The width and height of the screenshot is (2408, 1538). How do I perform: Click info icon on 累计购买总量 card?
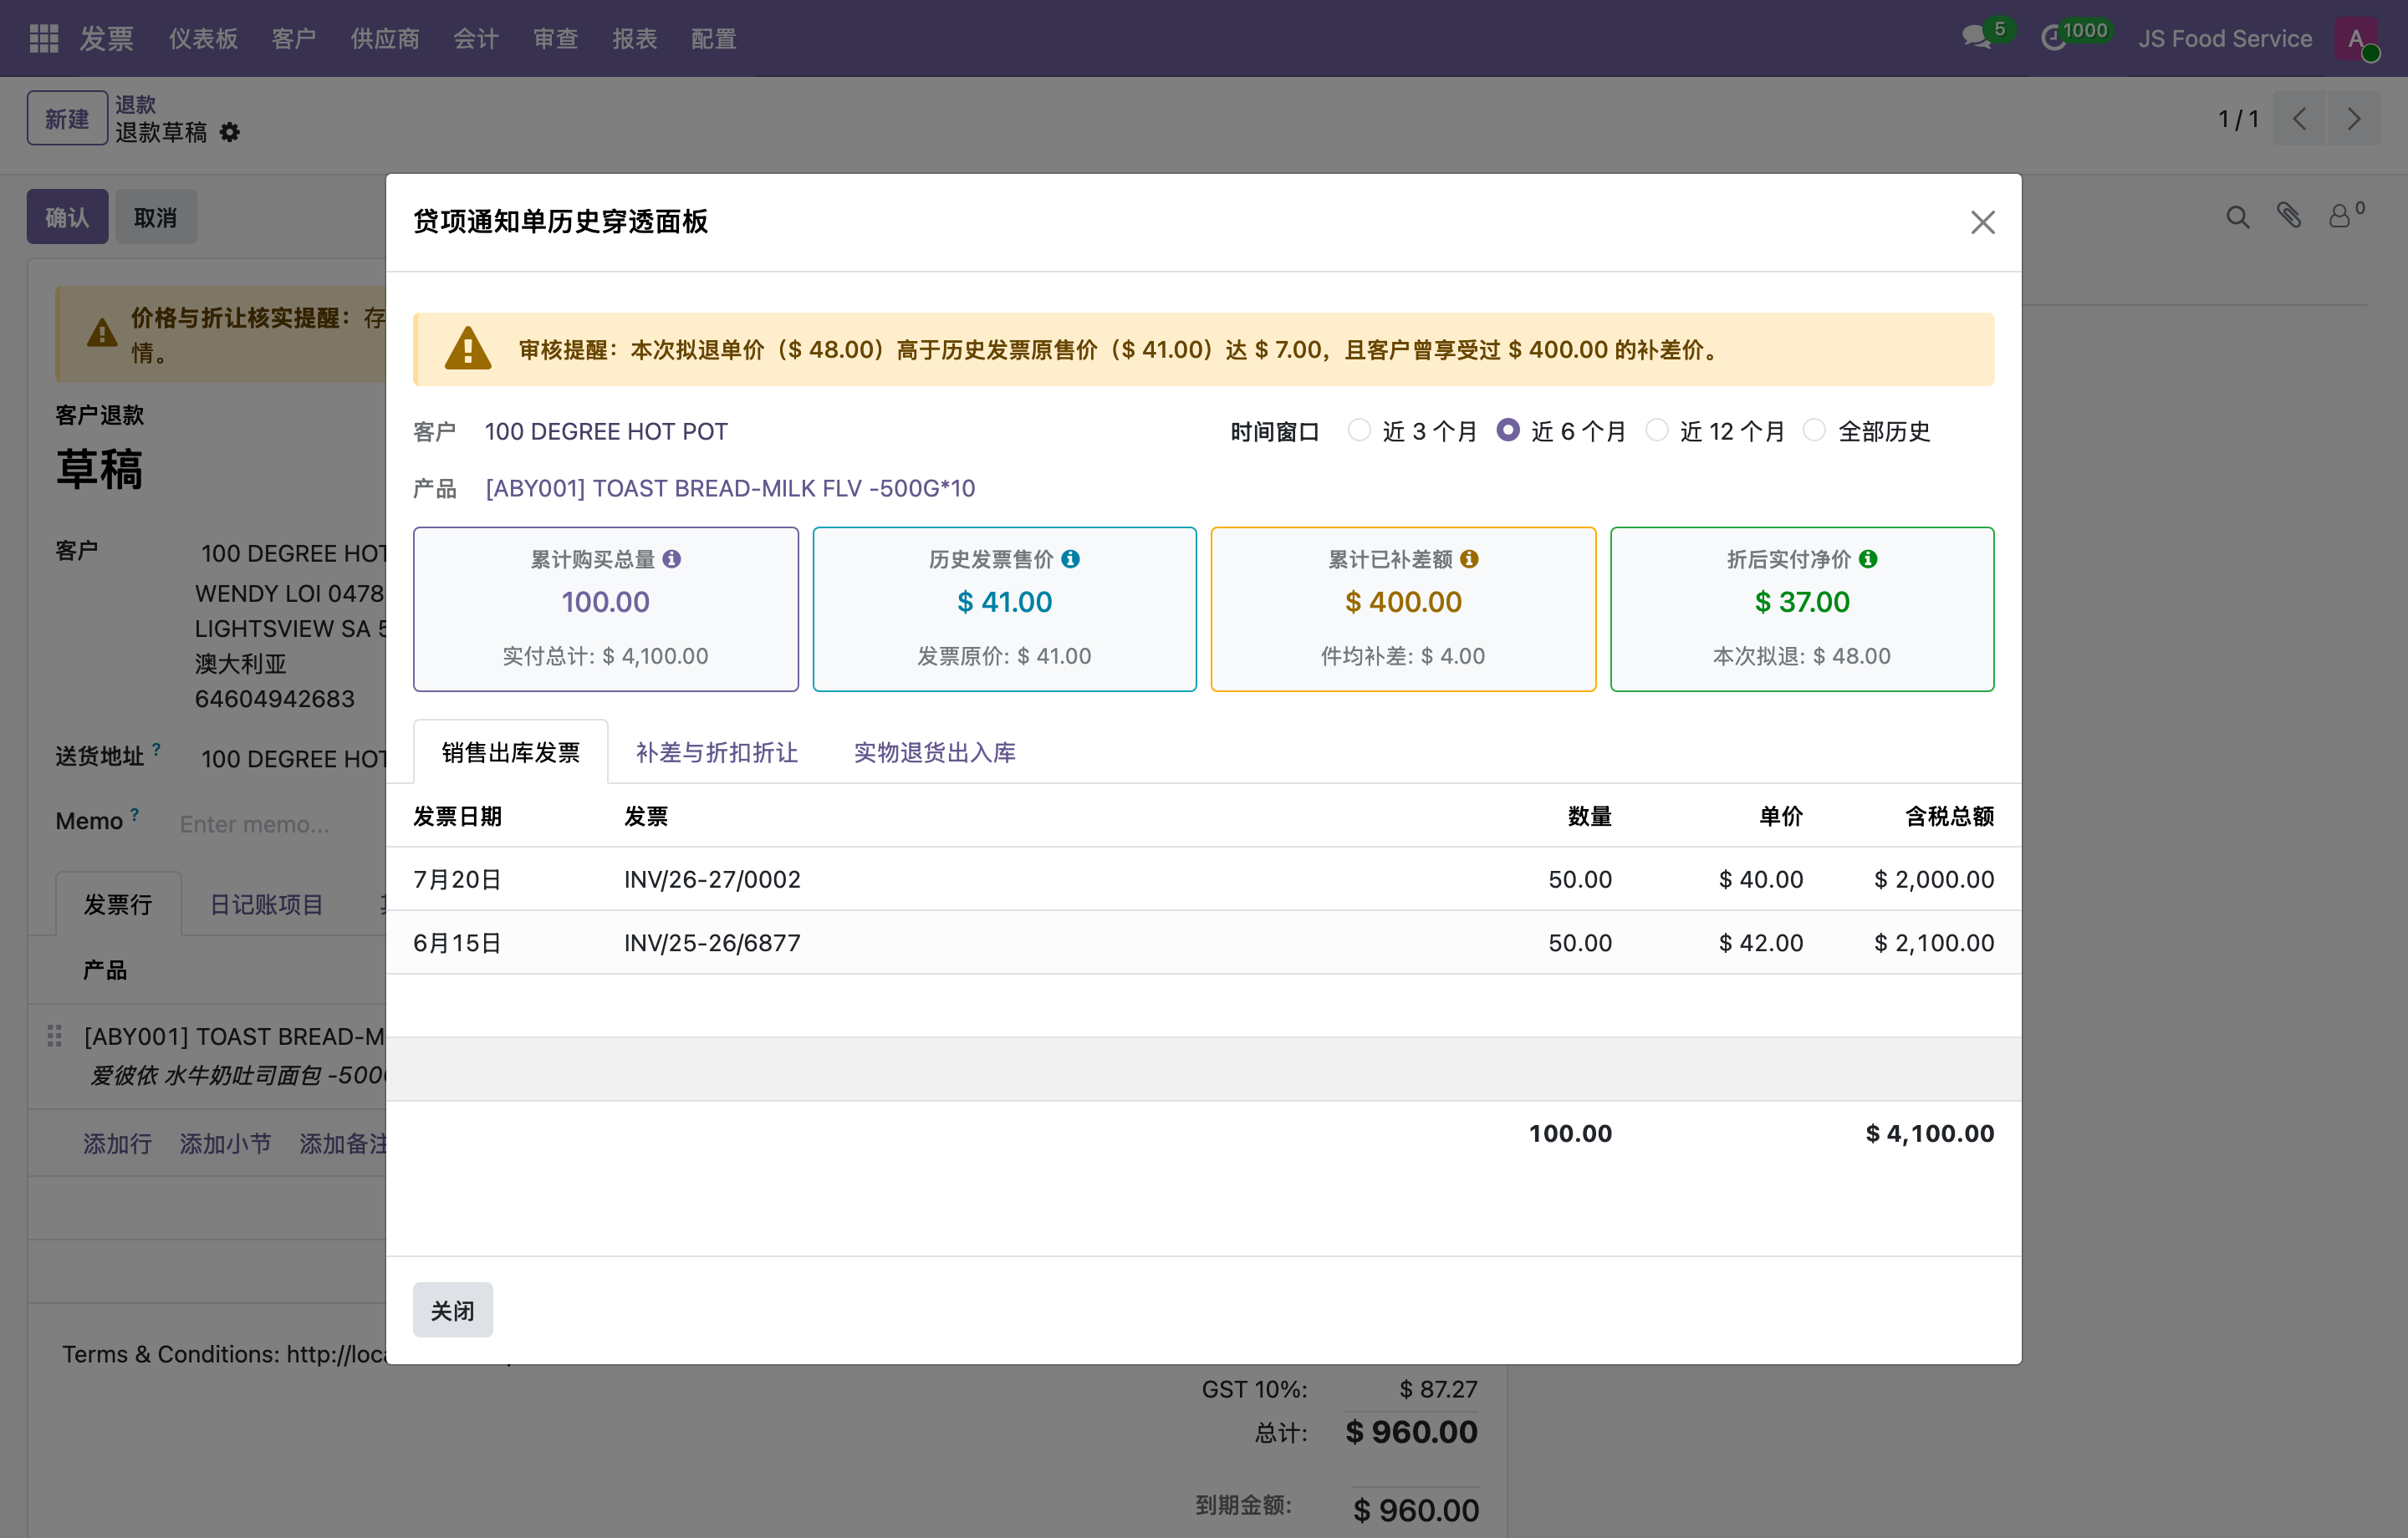tap(672, 559)
